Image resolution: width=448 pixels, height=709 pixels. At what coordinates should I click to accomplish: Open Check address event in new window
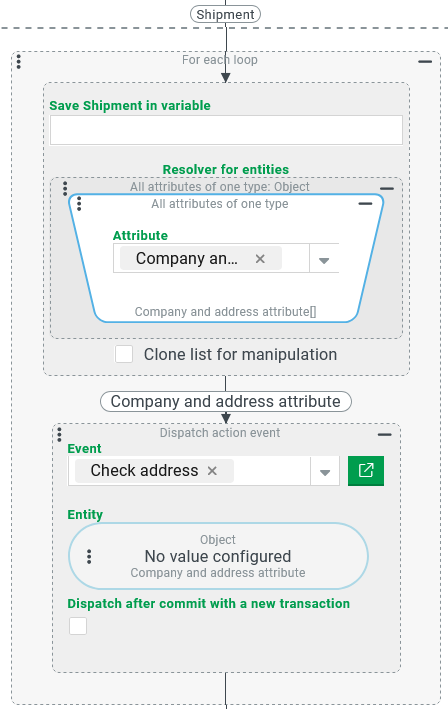coord(366,471)
